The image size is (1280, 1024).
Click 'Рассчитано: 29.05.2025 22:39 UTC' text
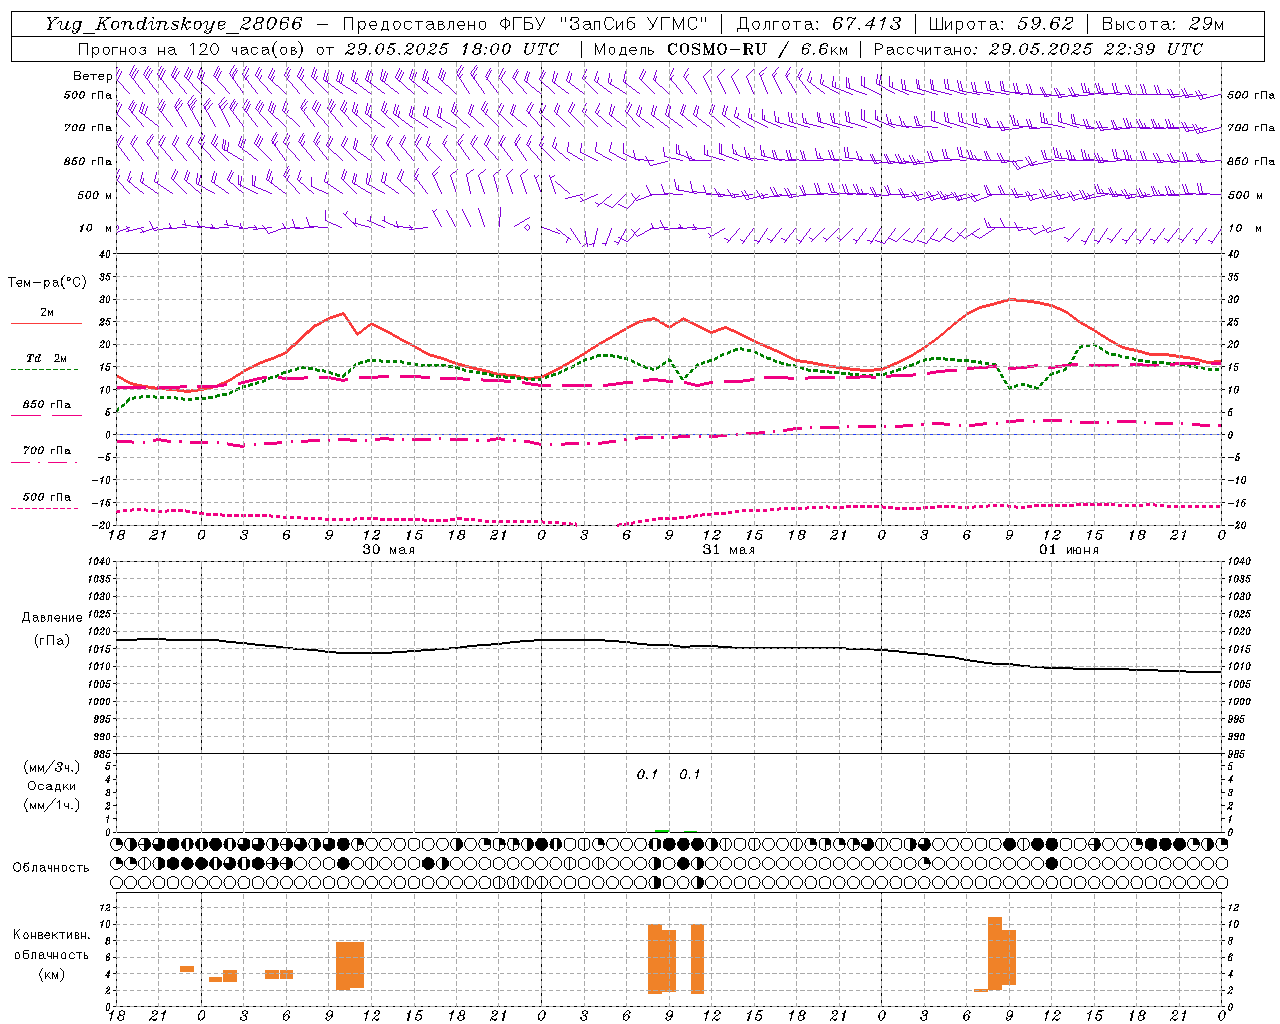tap(1038, 49)
